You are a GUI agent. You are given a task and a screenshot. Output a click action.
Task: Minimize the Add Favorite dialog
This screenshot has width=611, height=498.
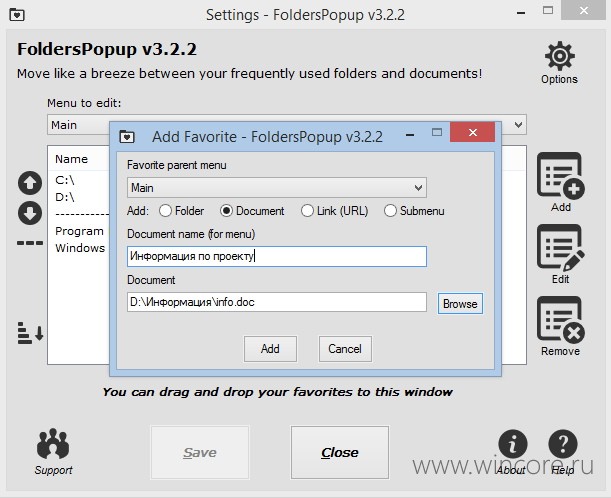point(410,135)
